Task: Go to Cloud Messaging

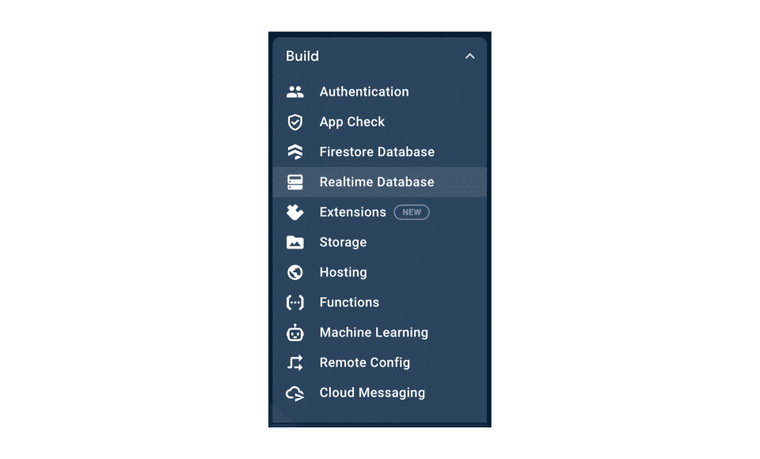Action: pos(372,393)
